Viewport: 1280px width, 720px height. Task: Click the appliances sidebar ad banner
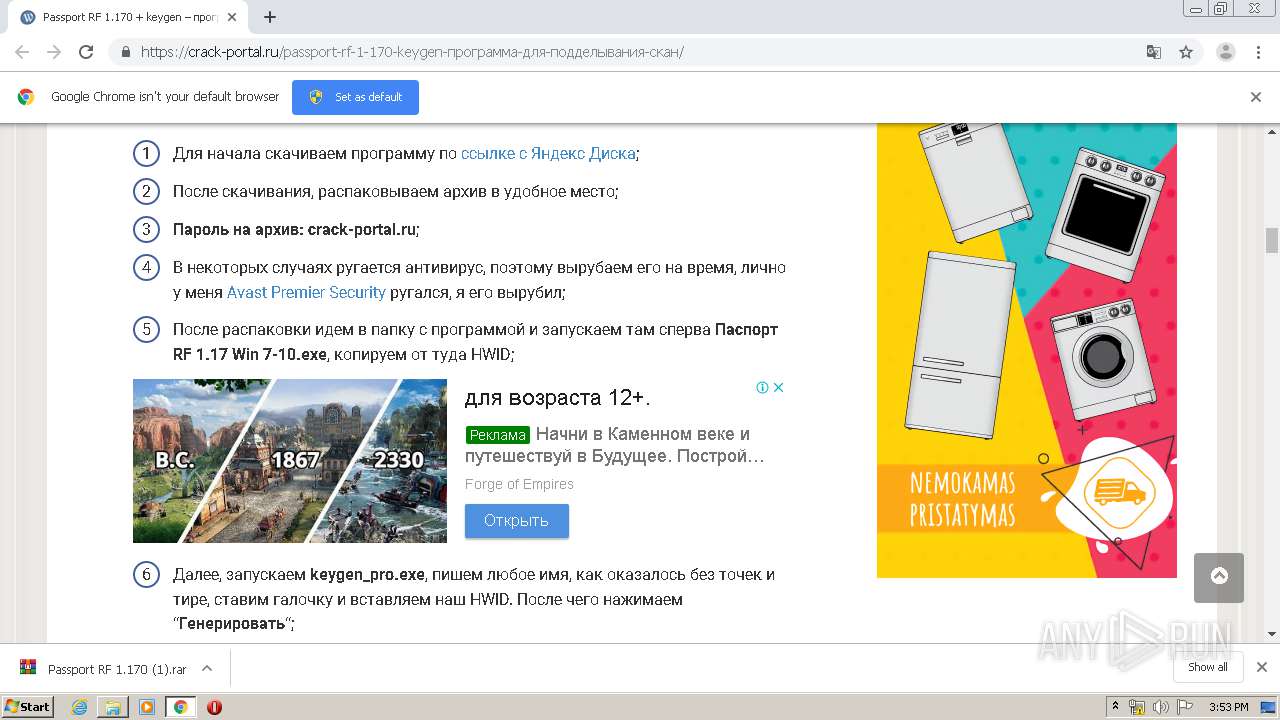coord(1027,350)
